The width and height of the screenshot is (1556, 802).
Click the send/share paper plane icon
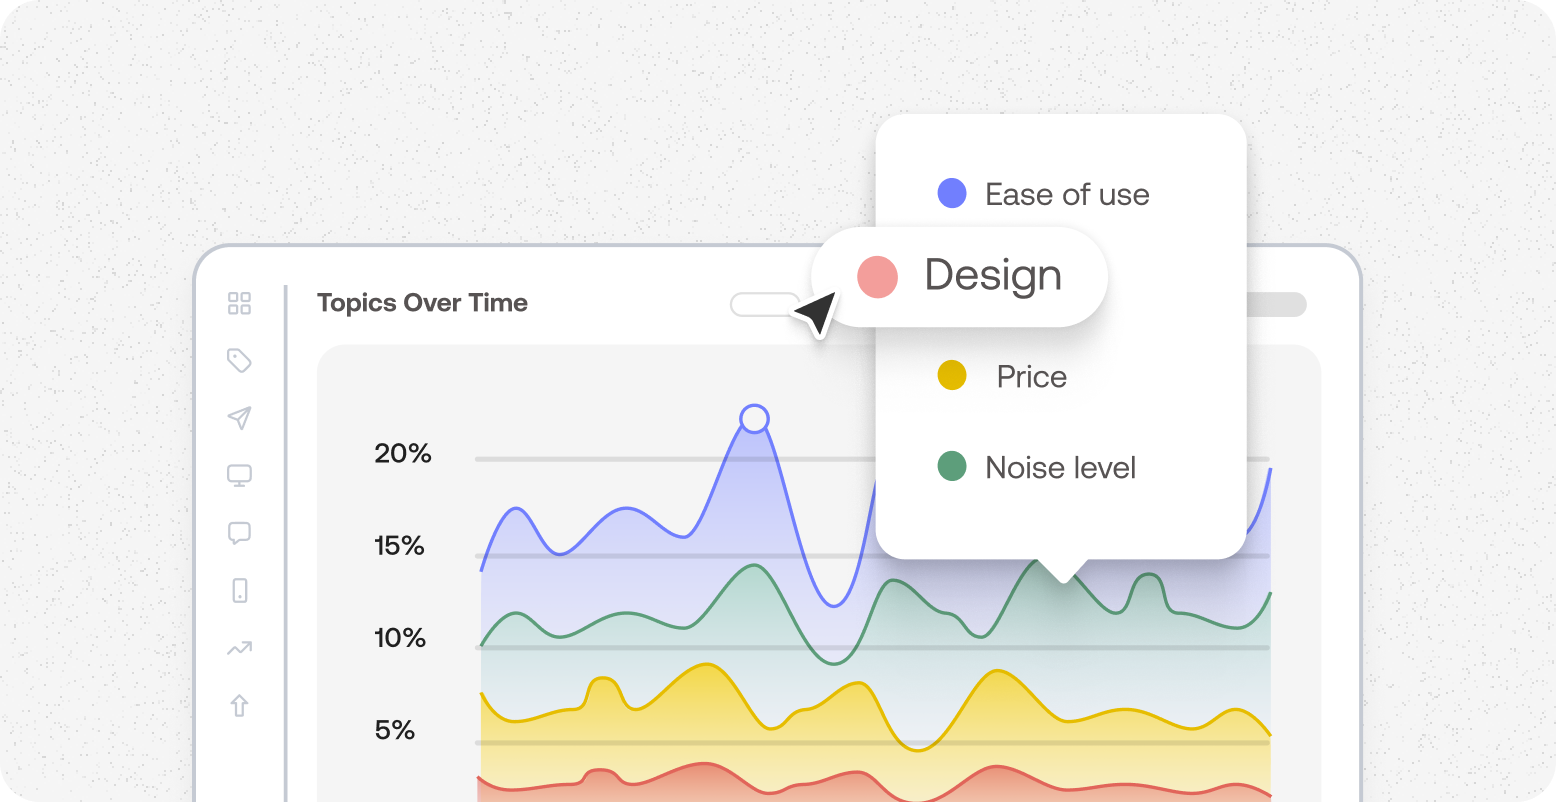[239, 418]
